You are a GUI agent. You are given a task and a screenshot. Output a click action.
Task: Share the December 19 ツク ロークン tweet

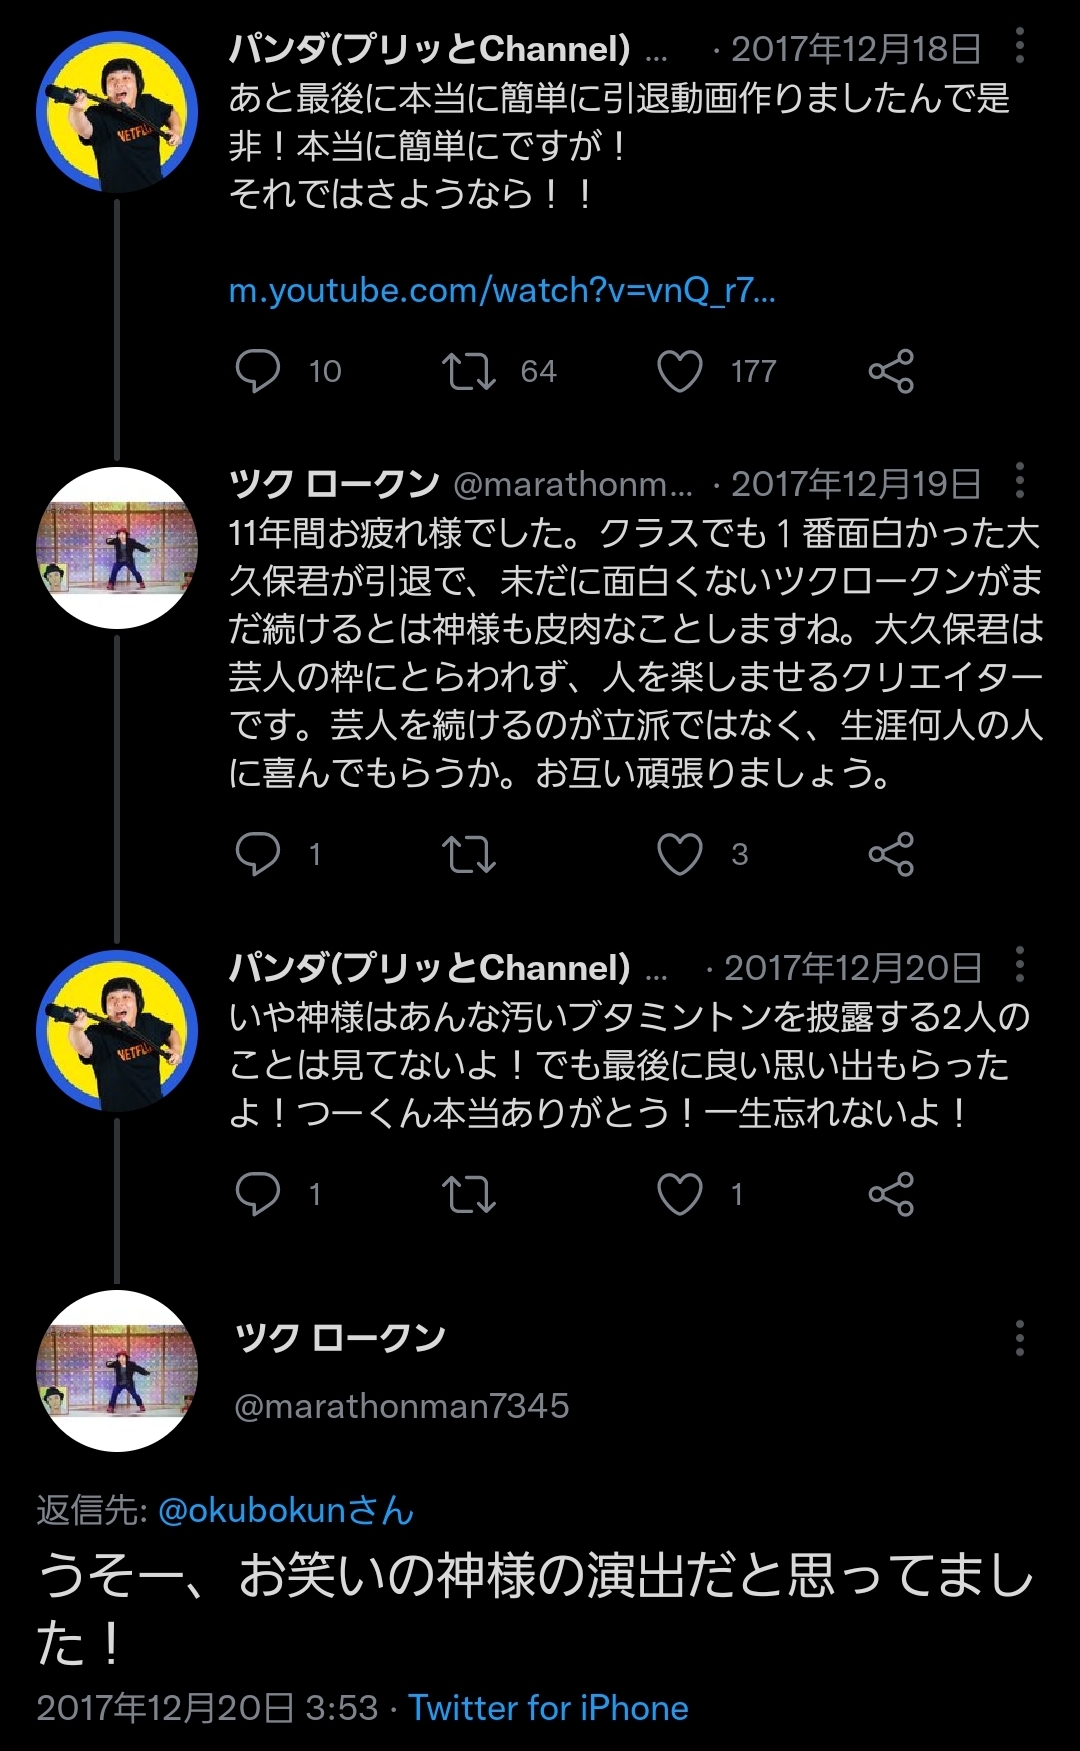tap(891, 854)
